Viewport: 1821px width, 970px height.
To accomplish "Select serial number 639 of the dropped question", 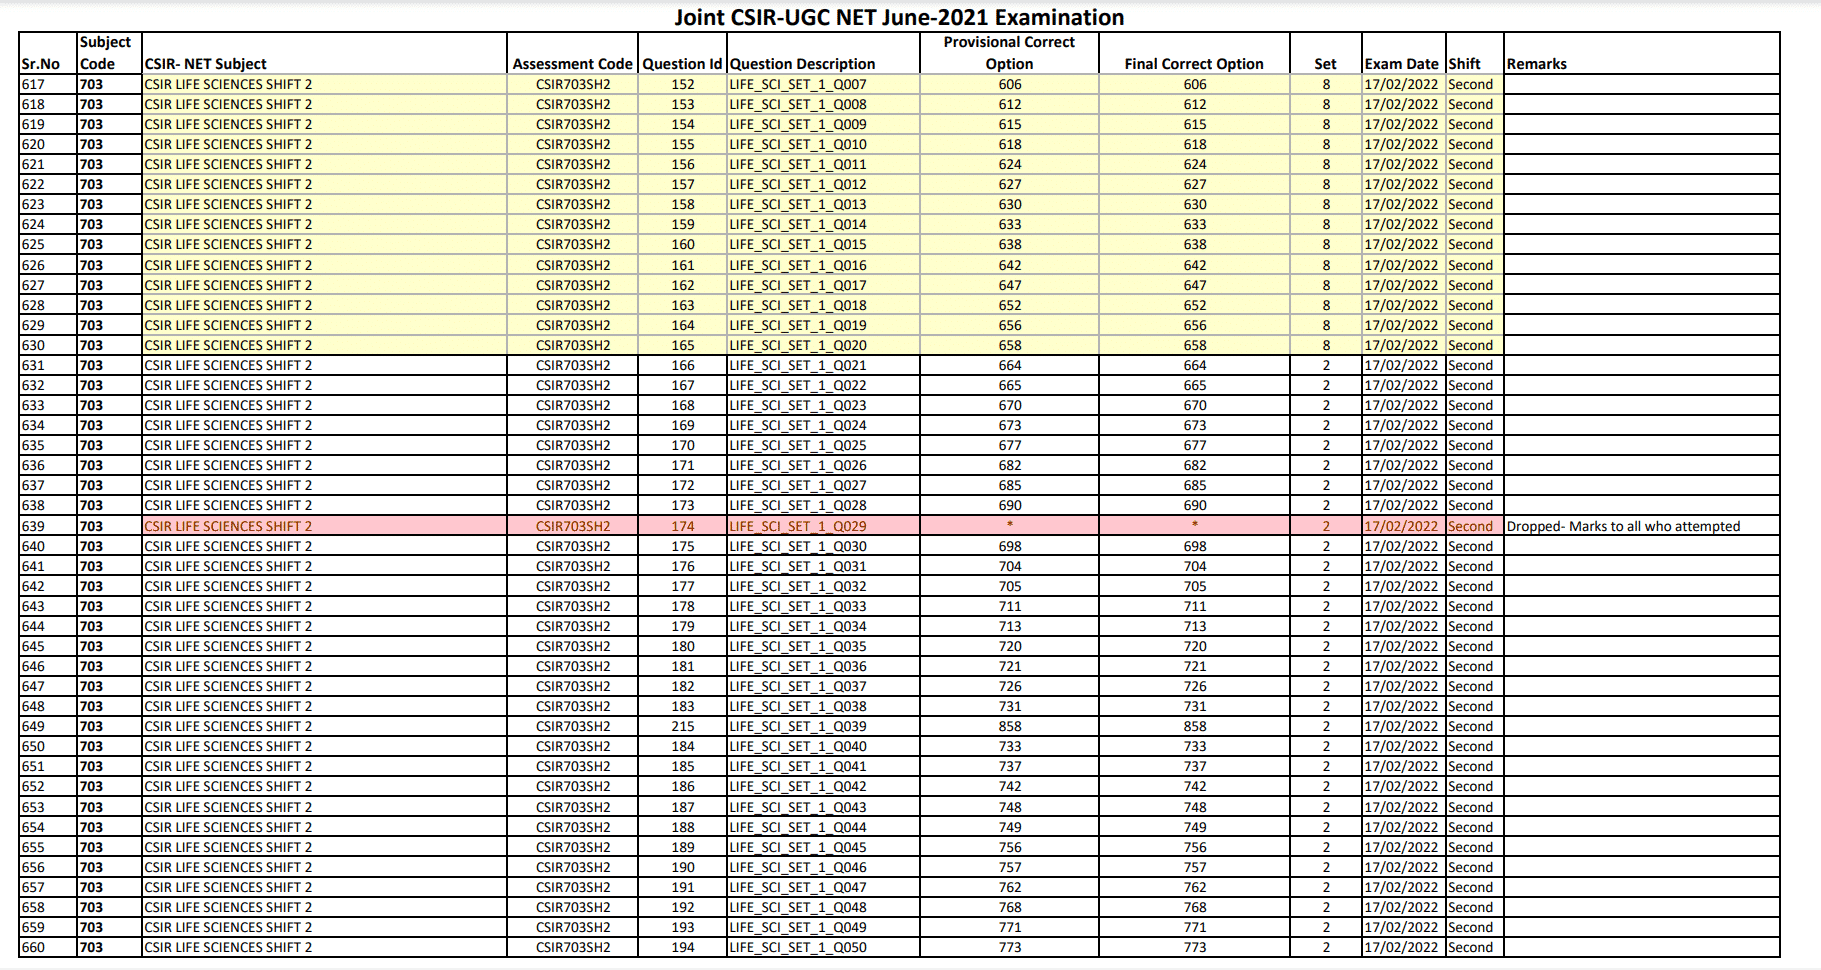I will click(33, 526).
